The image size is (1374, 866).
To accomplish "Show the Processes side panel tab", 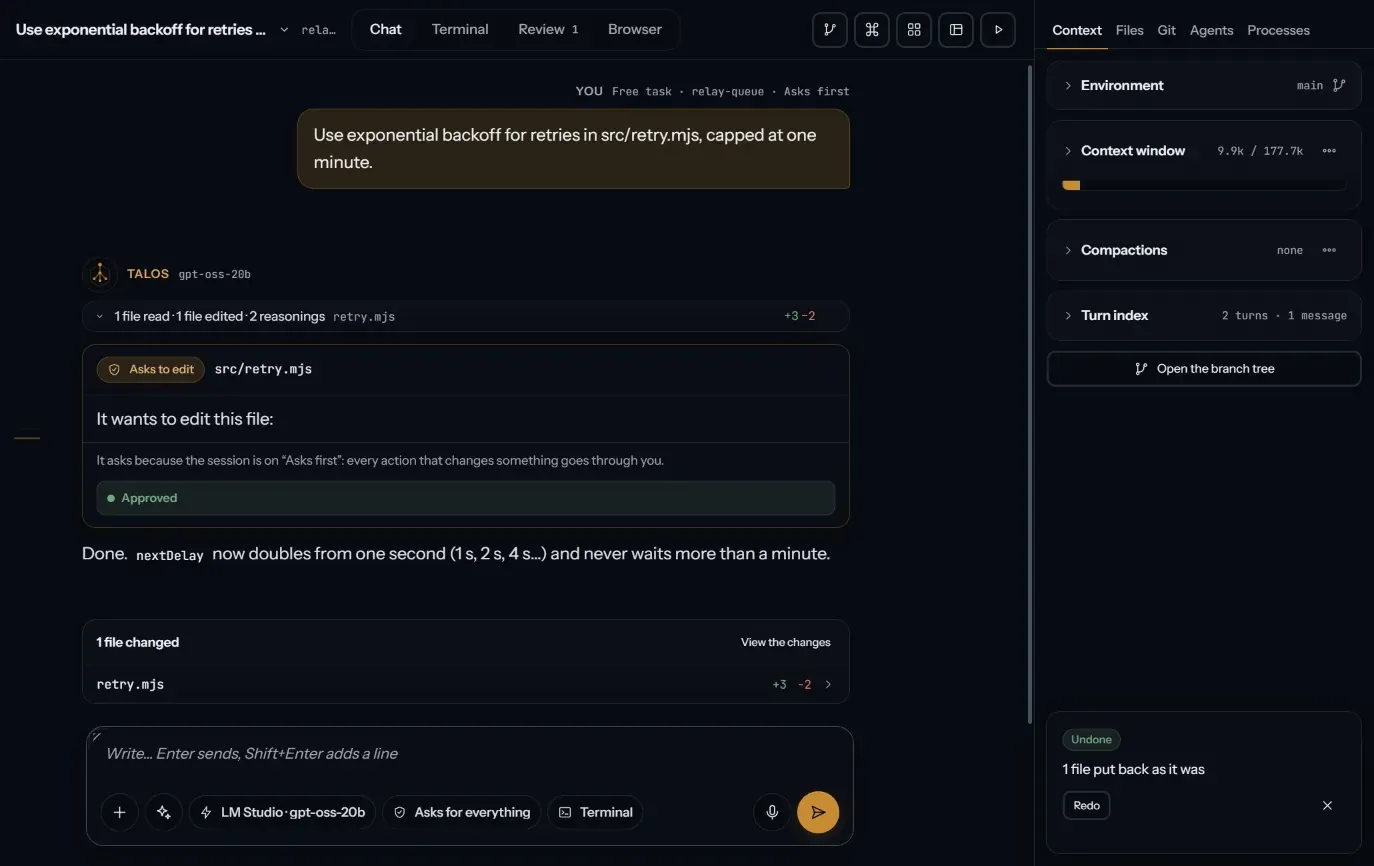I will click(1279, 30).
